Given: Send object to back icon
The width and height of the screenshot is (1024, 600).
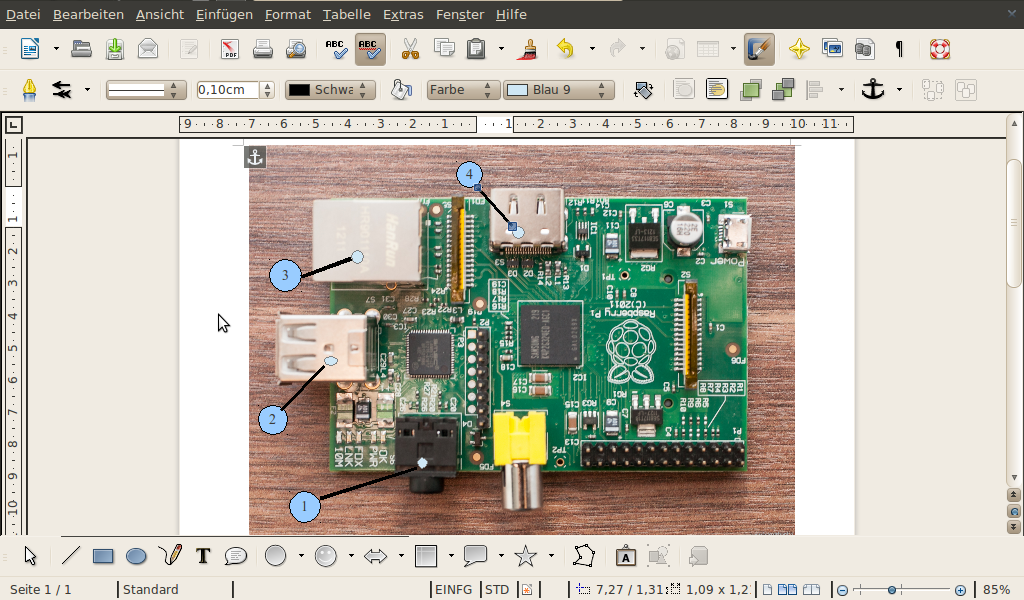Looking at the screenshot, I should tap(783, 89).
